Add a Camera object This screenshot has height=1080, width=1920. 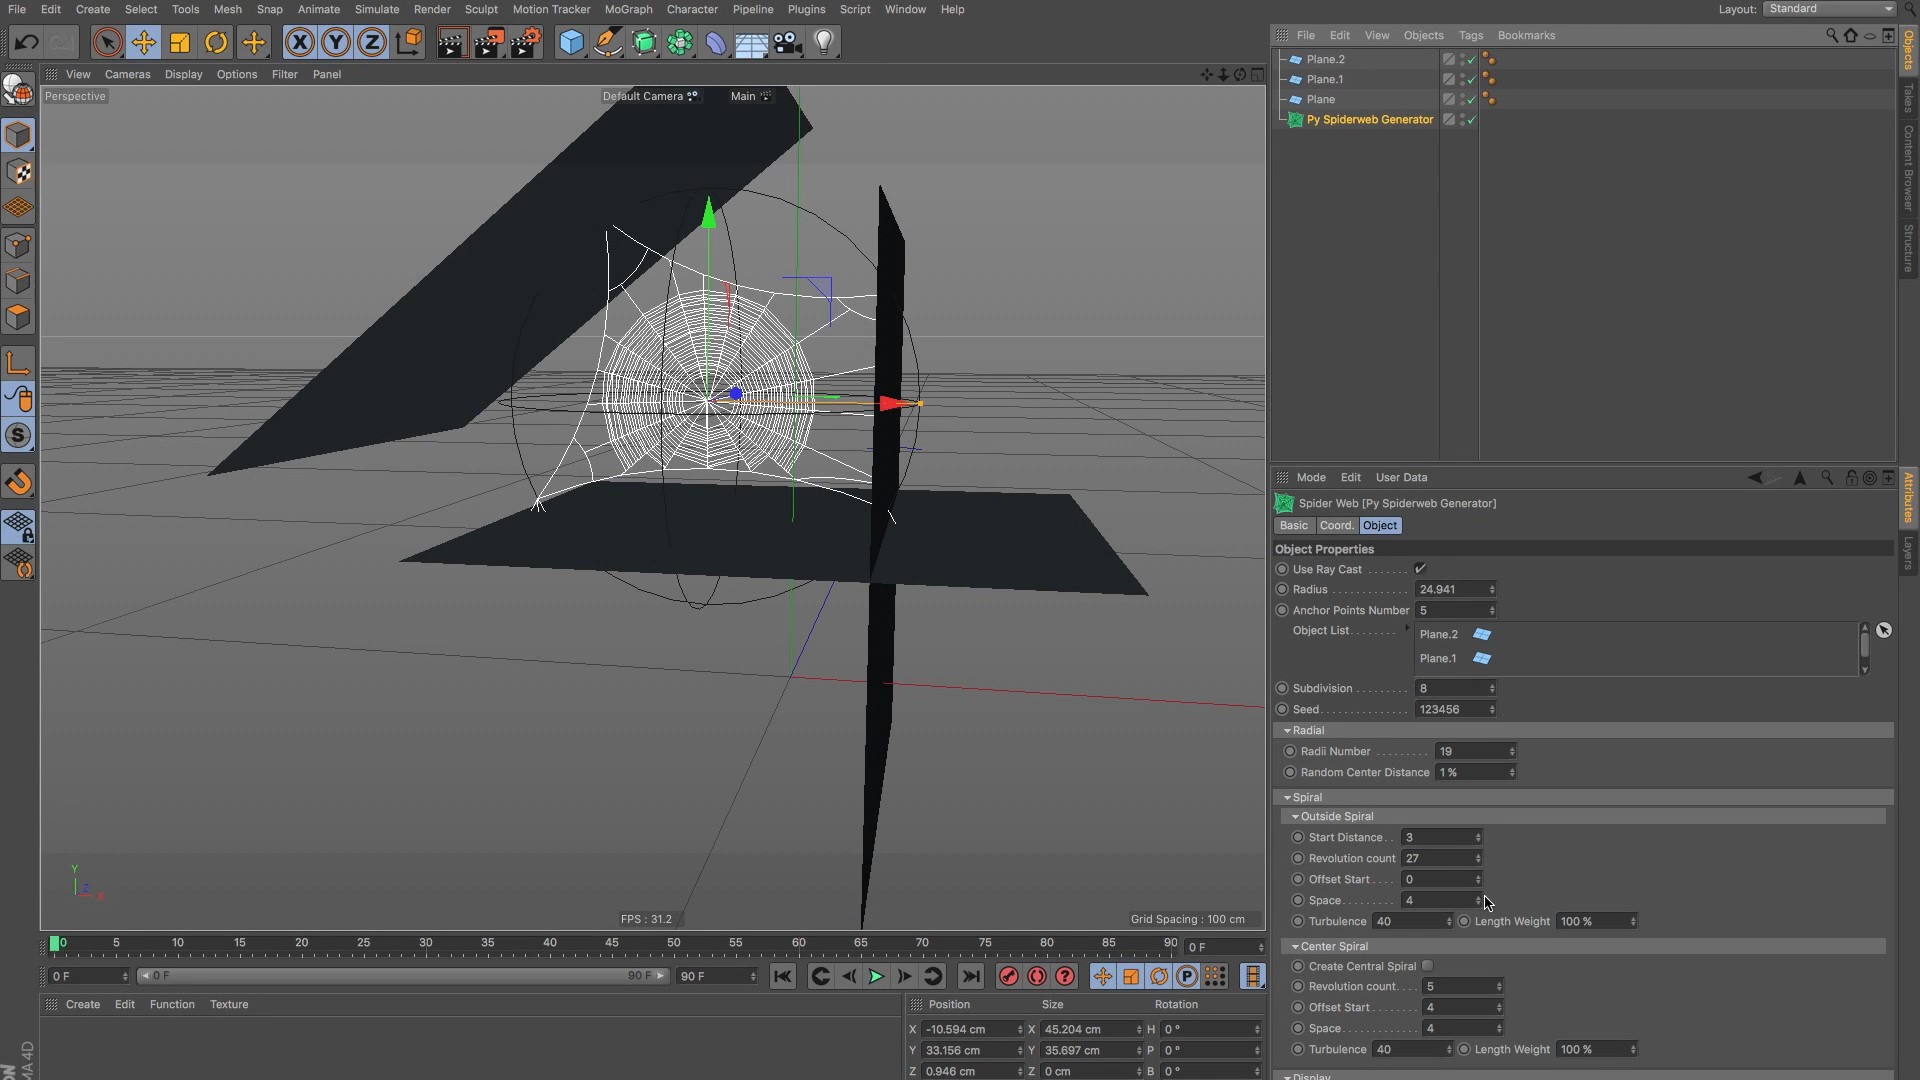pos(788,43)
